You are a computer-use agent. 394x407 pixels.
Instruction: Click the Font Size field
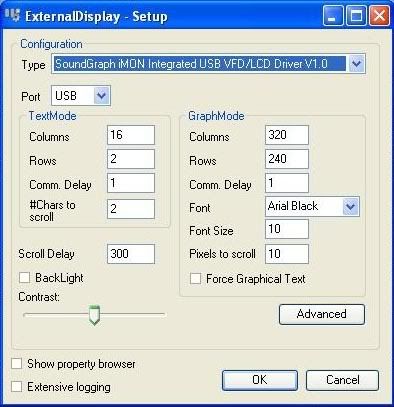[x=287, y=229]
